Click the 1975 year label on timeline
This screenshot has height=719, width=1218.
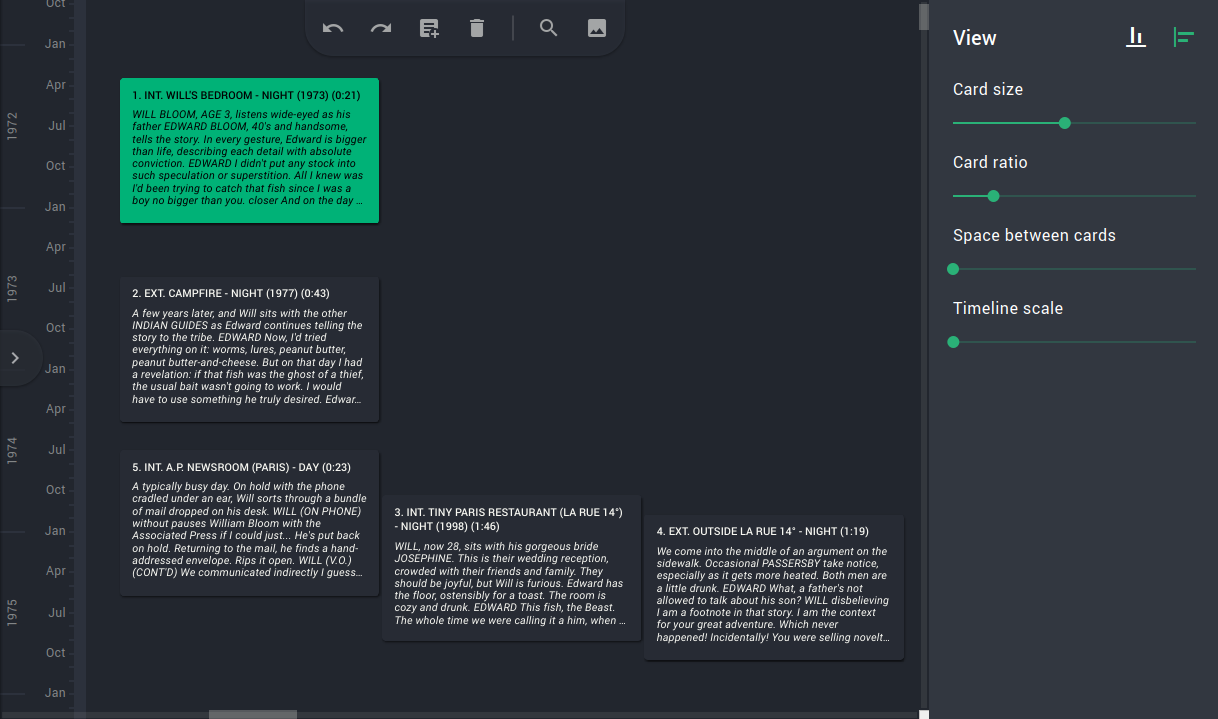pyautogui.click(x=12, y=612)
